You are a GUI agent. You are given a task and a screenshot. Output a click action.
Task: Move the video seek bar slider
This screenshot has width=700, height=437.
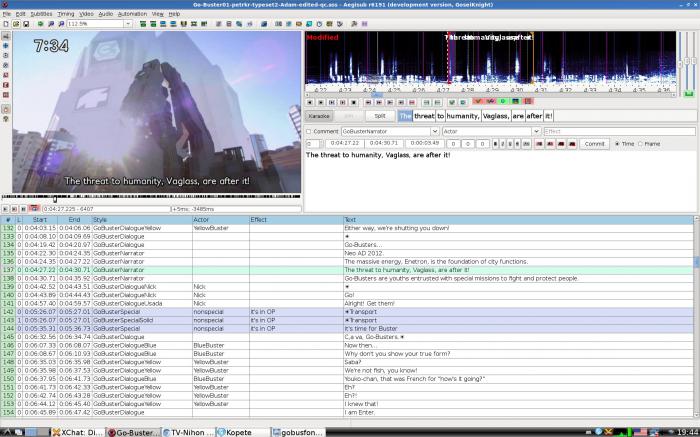coord(55,199)
